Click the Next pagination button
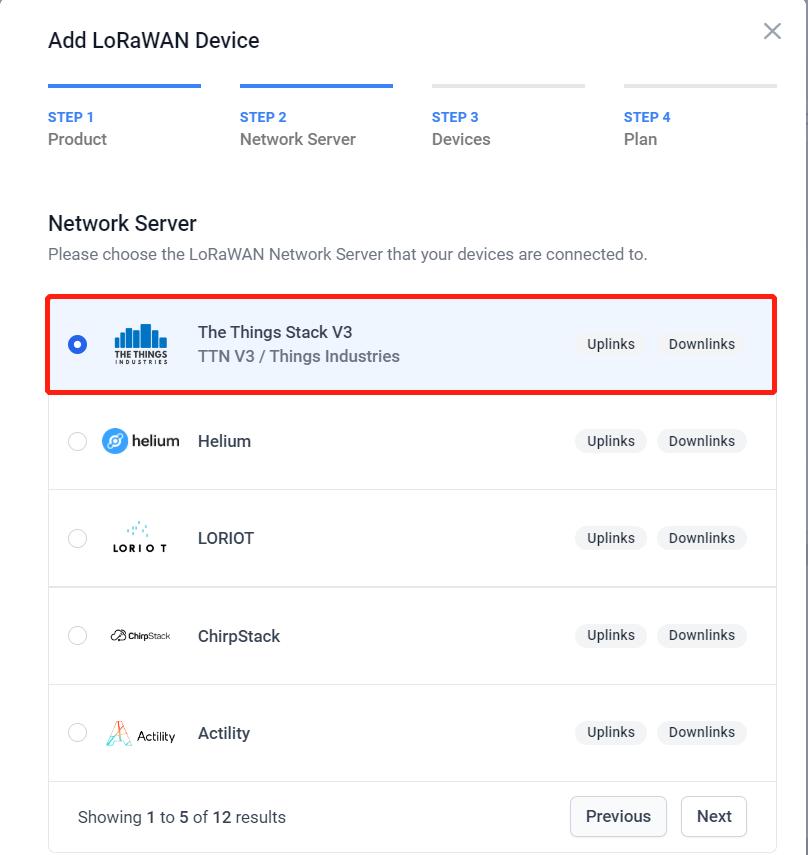The height and width of the screenshot is (855, 808). tap(713, 816)
